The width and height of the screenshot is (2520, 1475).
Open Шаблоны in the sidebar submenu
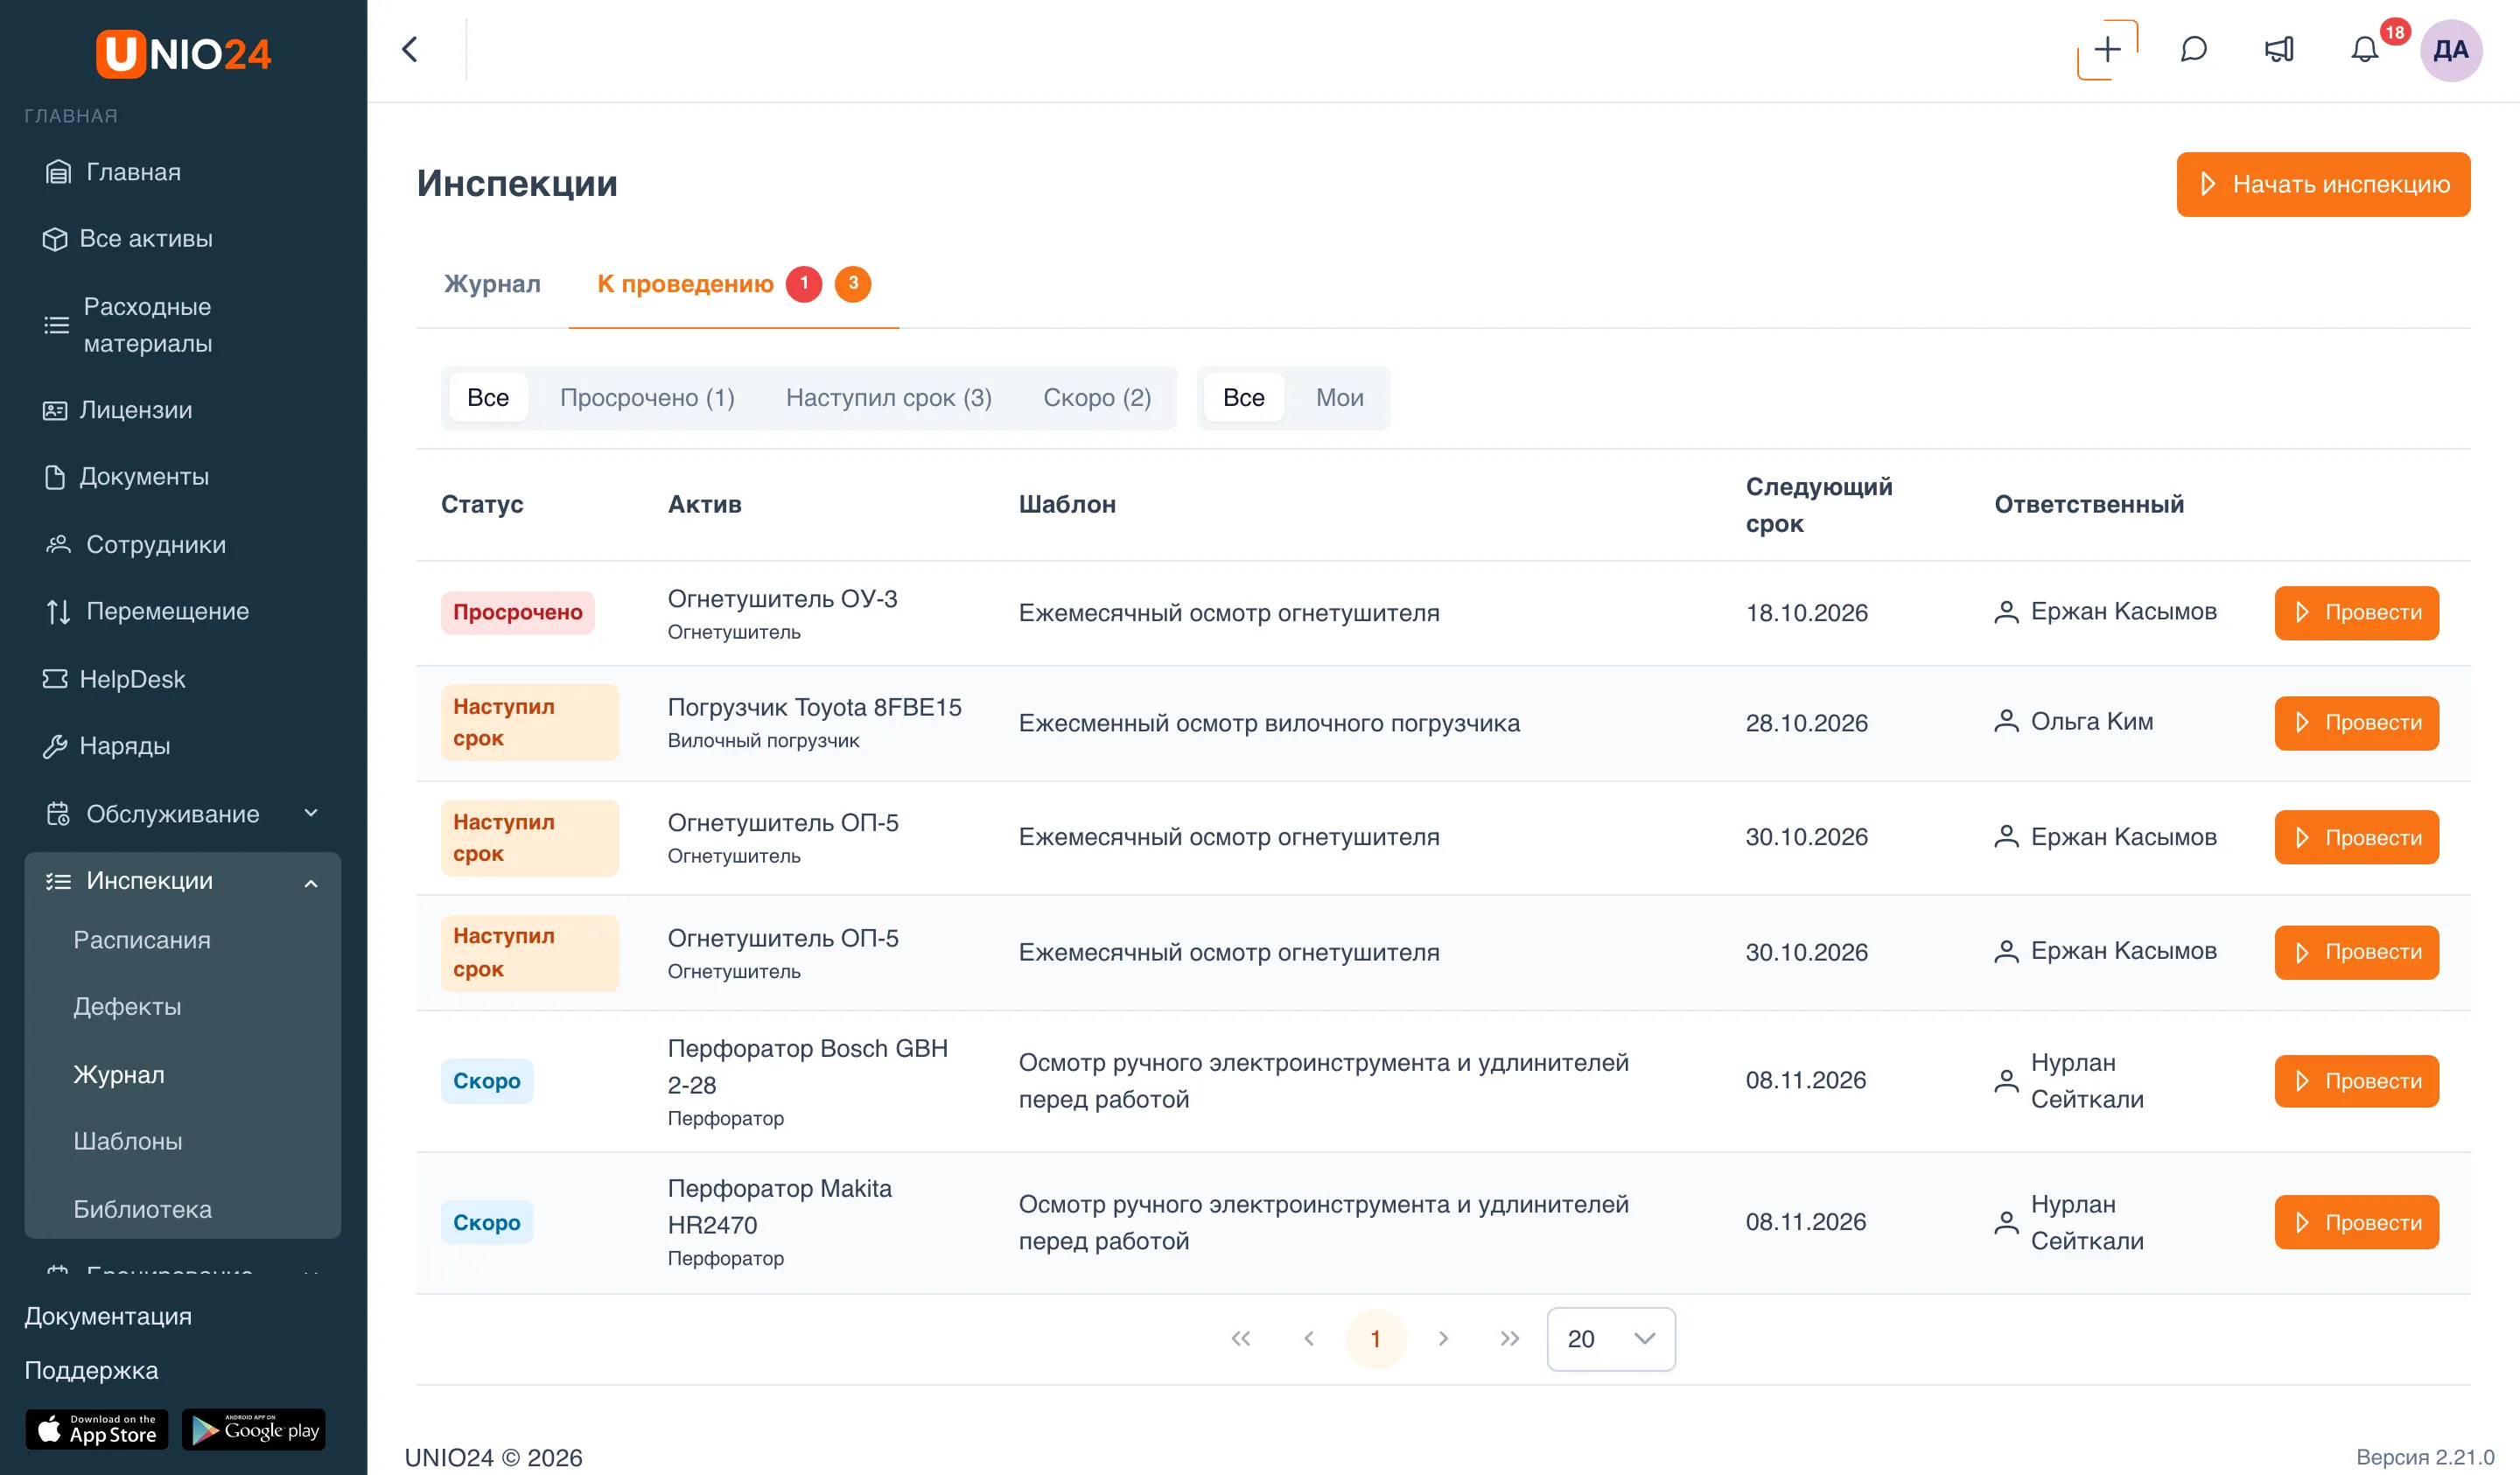[x=128, y=1141]
